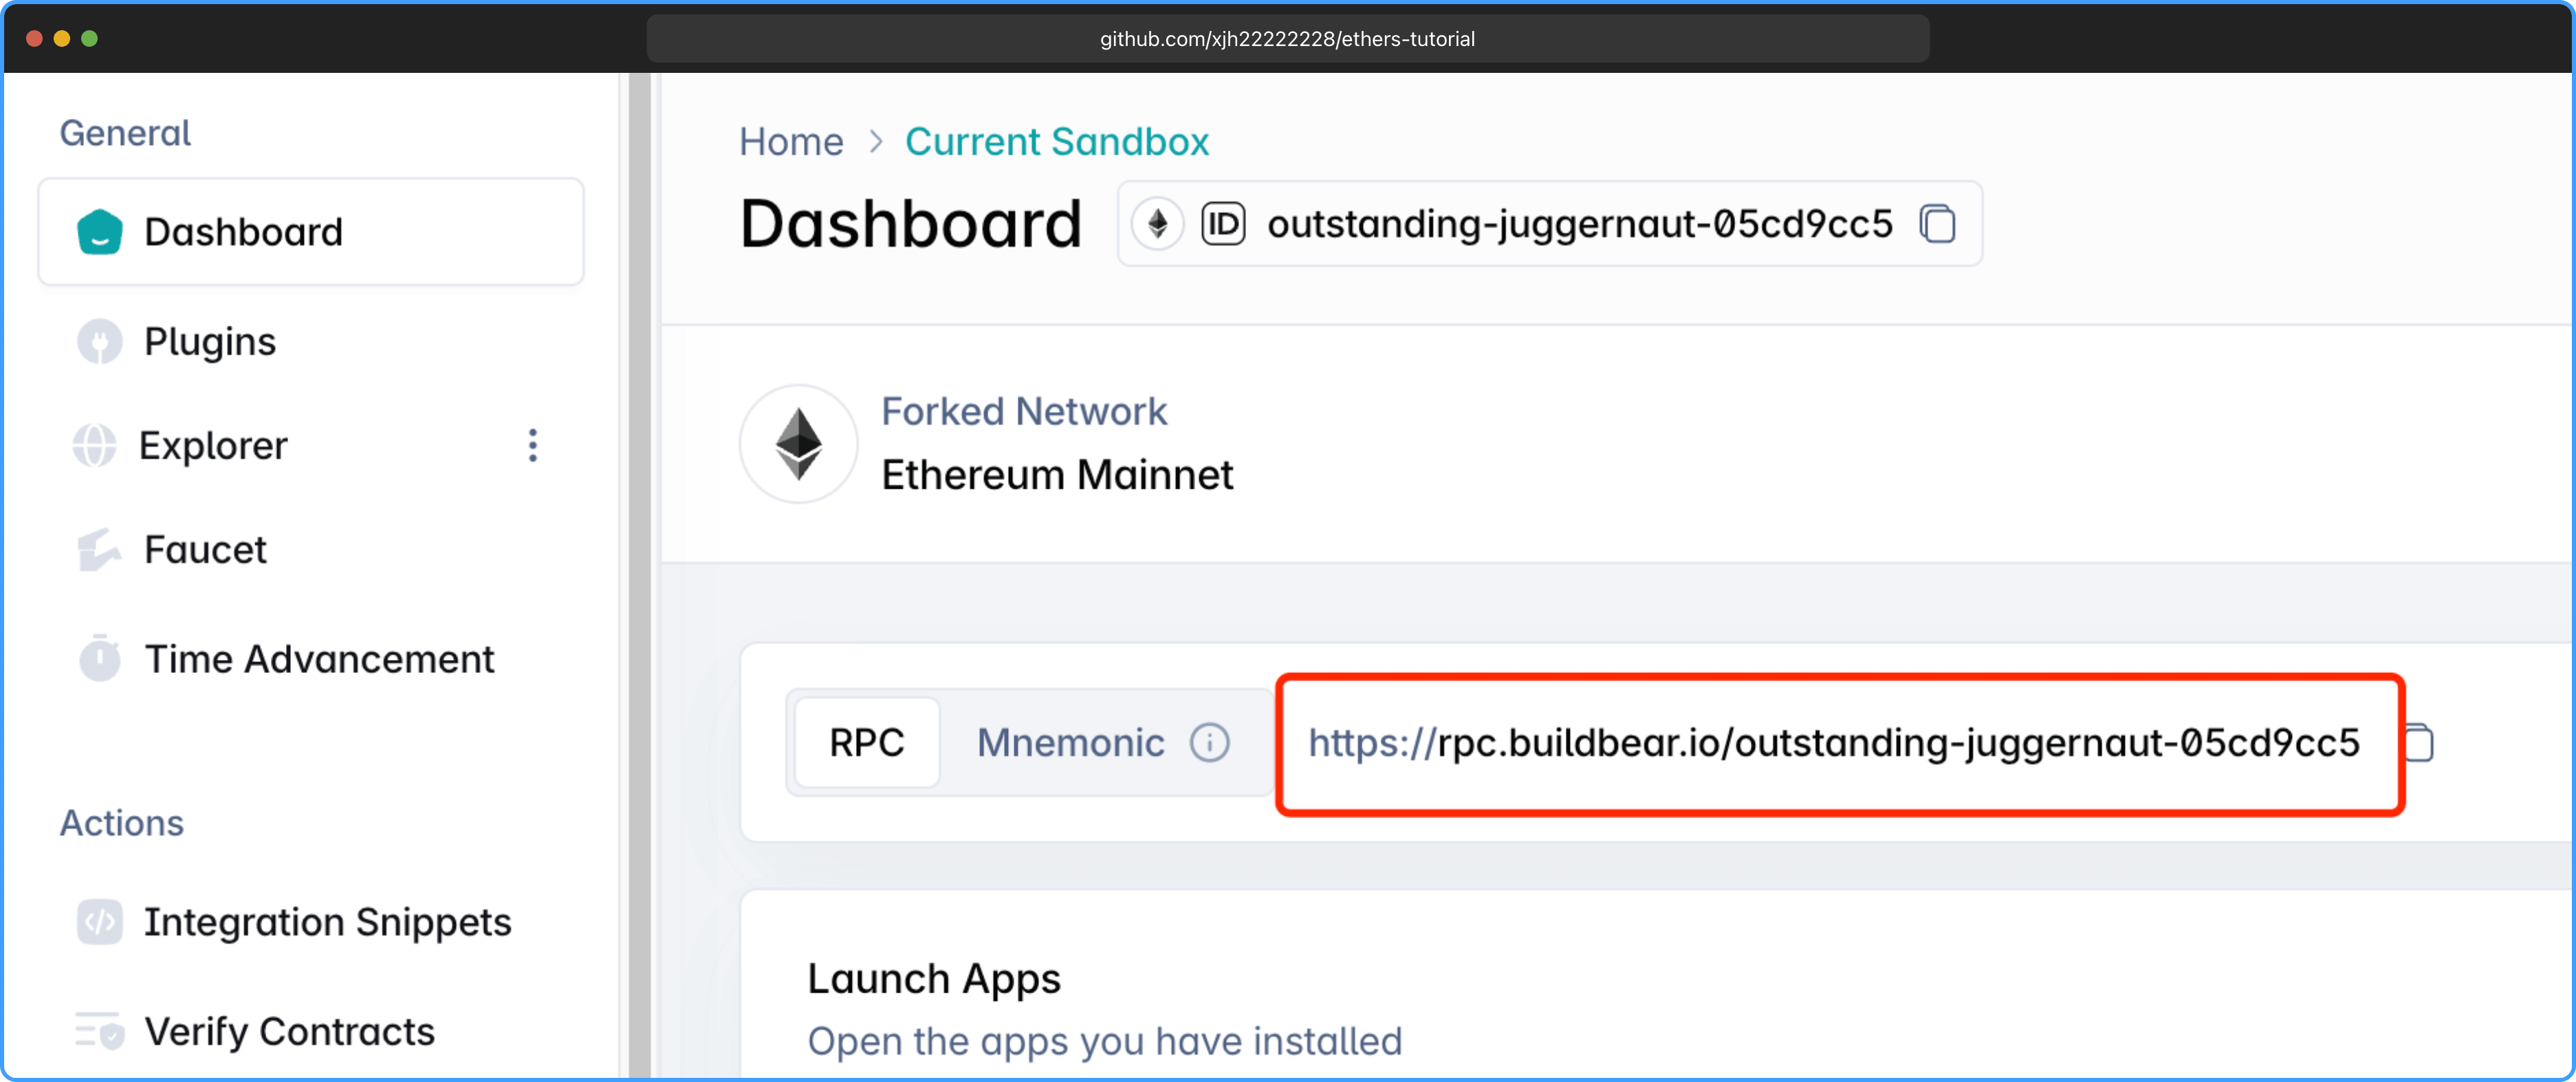Click the Ethereum icon in ID badge
2576x1082 pixels.
[1158, 224]
